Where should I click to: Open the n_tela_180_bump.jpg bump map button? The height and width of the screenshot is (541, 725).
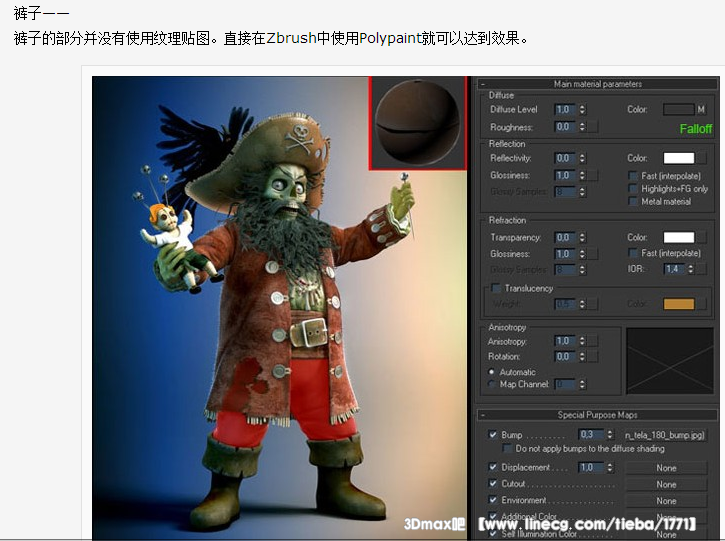click(x=665, y=435)
